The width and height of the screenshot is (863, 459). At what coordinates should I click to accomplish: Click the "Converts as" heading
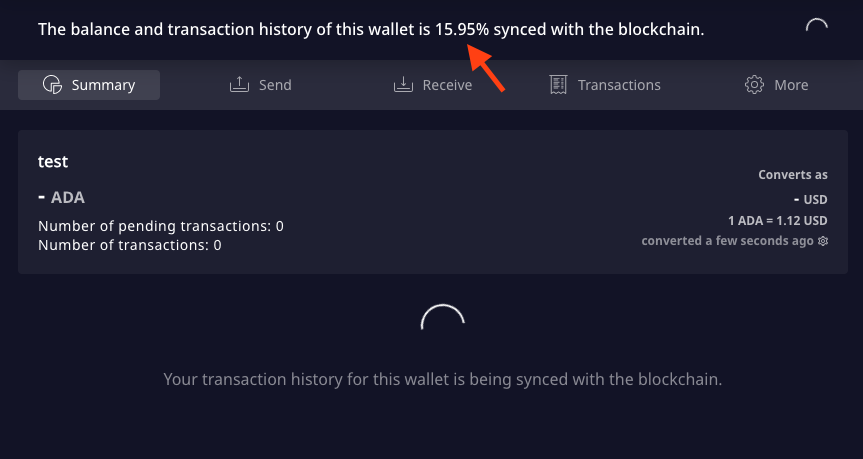793,175
